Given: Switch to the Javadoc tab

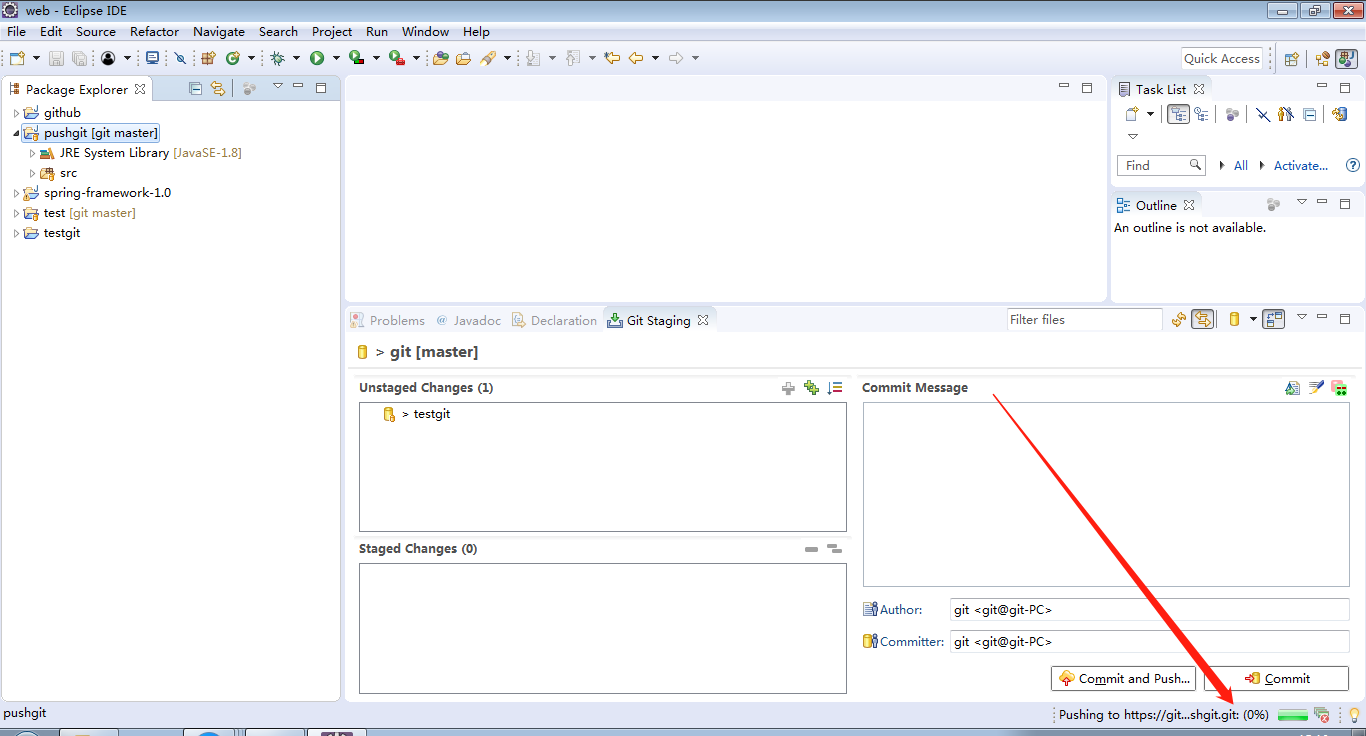Looking at the screenshot, I should (x=469, y=320).
